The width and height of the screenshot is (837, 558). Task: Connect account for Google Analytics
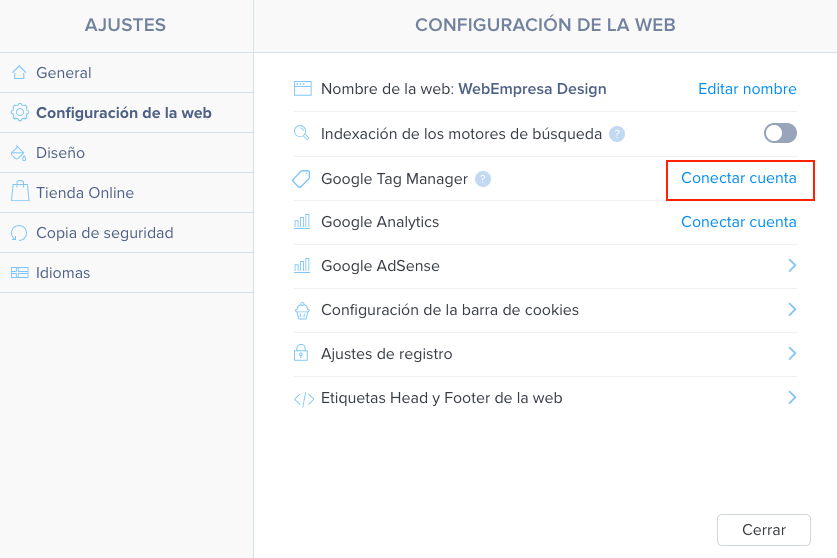point(739,222)
